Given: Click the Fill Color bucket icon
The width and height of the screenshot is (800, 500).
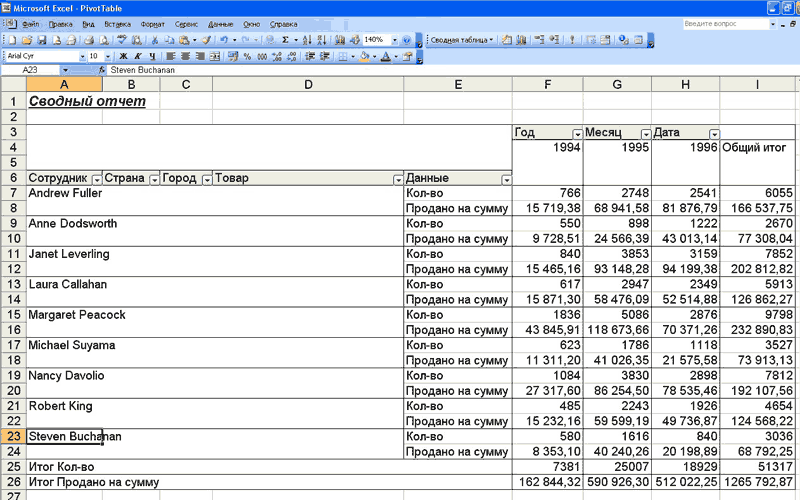Looking at the screenshot, I should pos(363,57).
